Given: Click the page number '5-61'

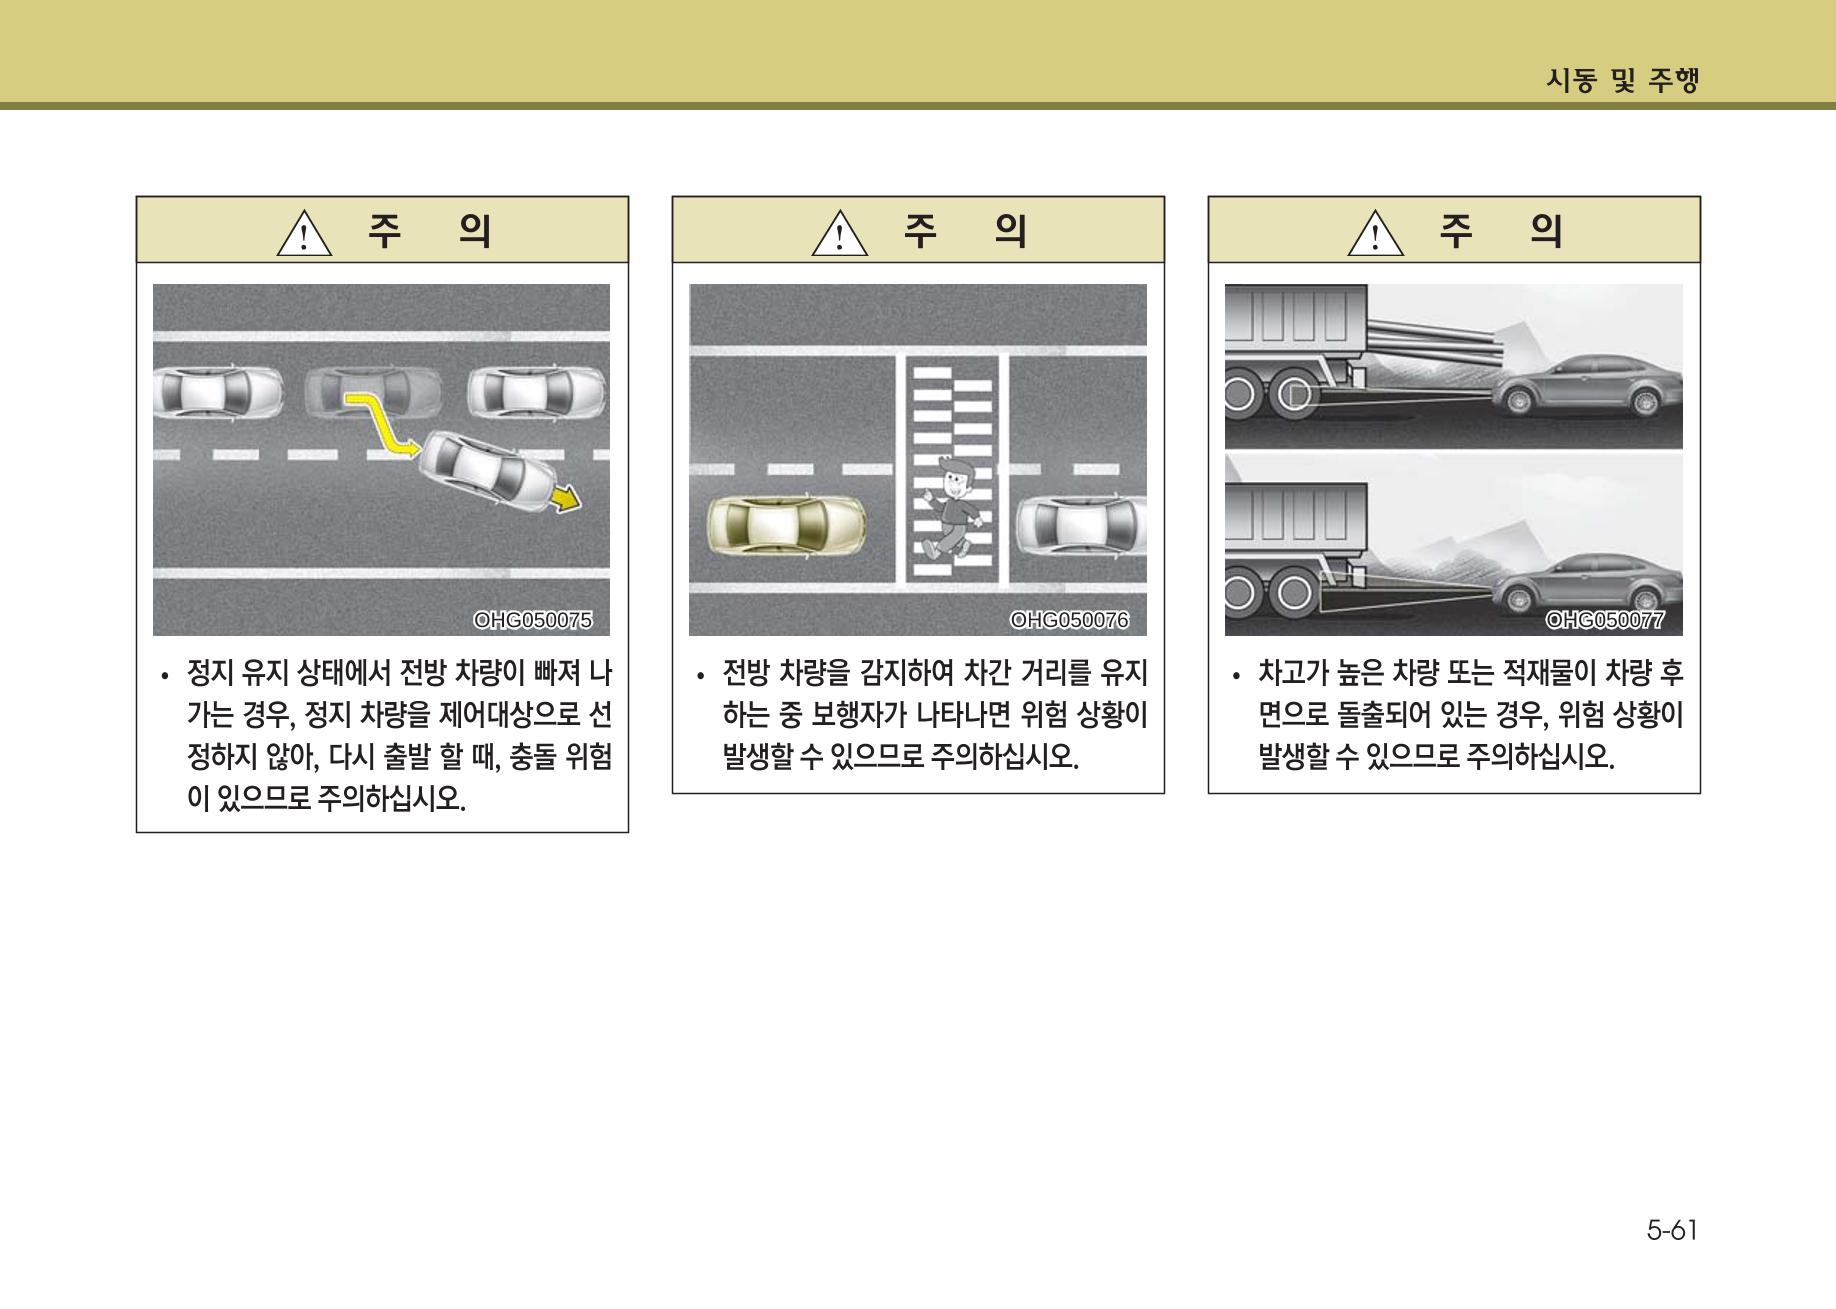Looking at the screenshot, I should tap(1673, 1229).
